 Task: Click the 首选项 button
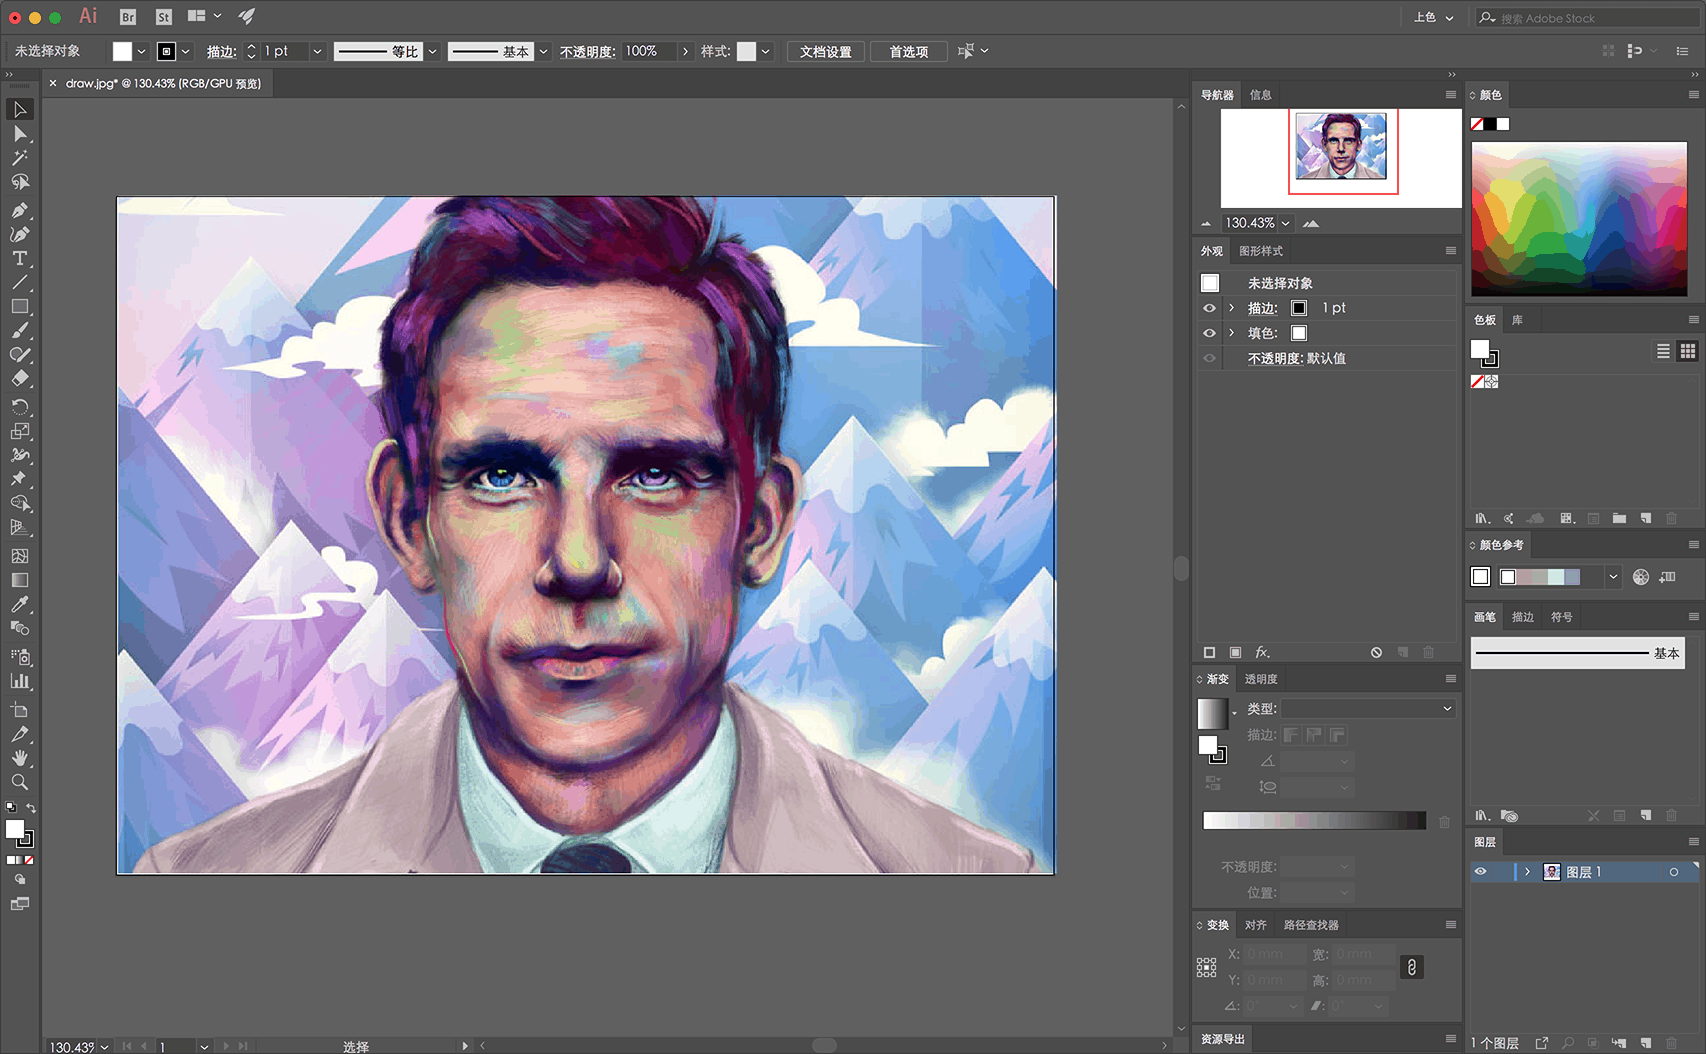[x=908, y=52]
